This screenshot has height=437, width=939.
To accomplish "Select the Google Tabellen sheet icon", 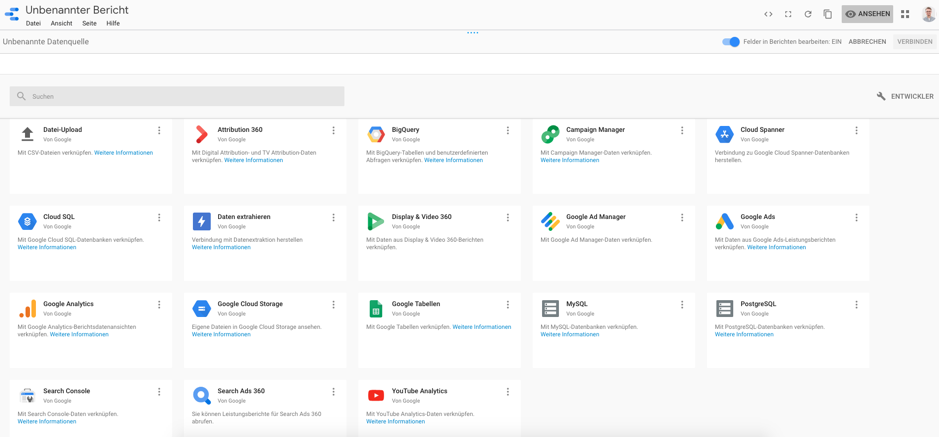I will pos(375,309).
